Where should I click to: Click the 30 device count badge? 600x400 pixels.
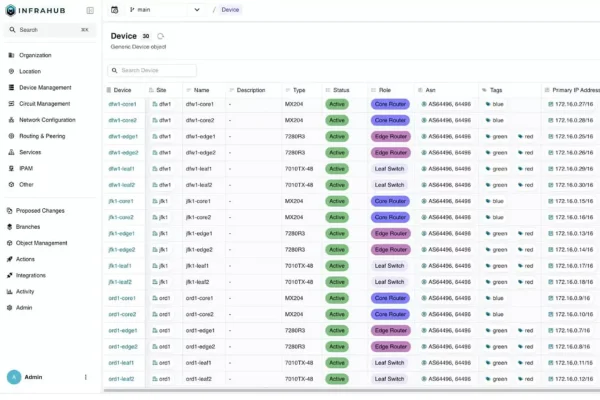(x=146, y=36)
